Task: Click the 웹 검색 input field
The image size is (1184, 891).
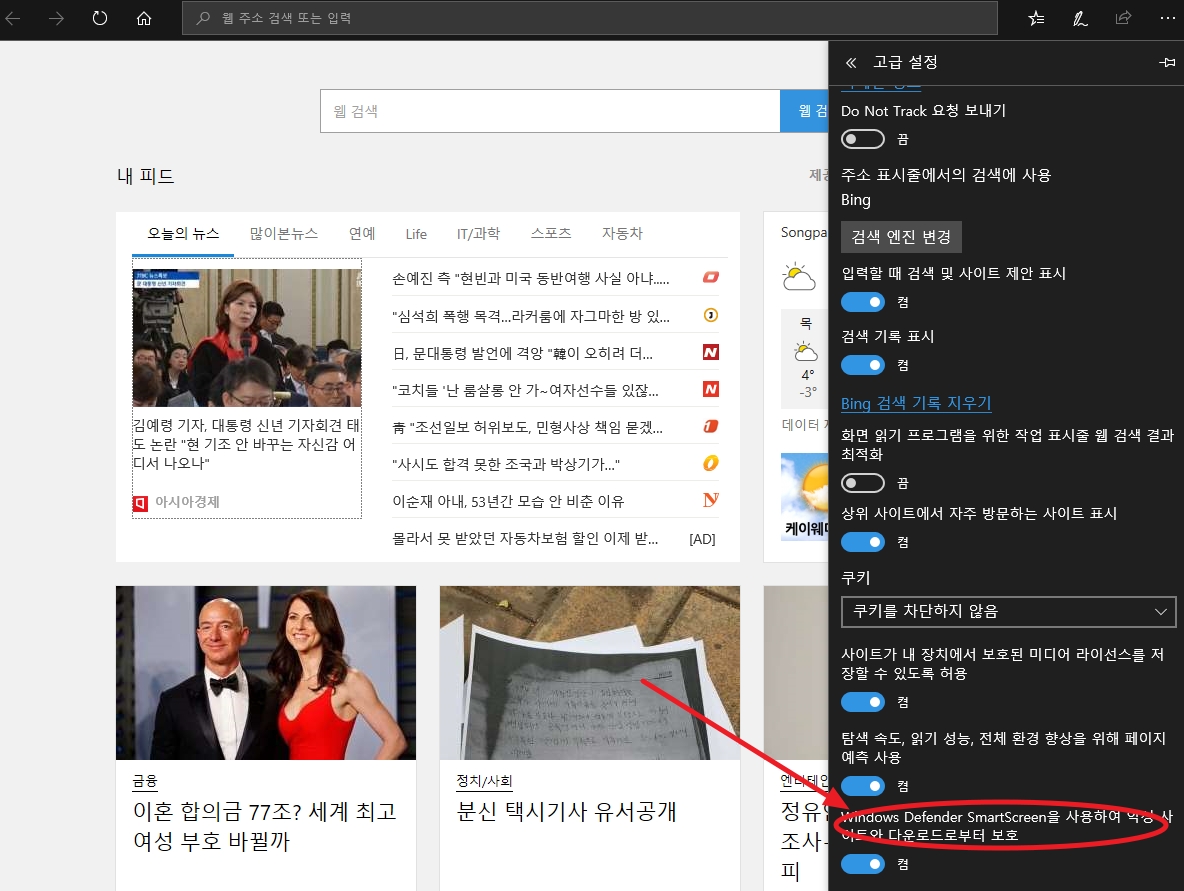Action: (549, 111)
